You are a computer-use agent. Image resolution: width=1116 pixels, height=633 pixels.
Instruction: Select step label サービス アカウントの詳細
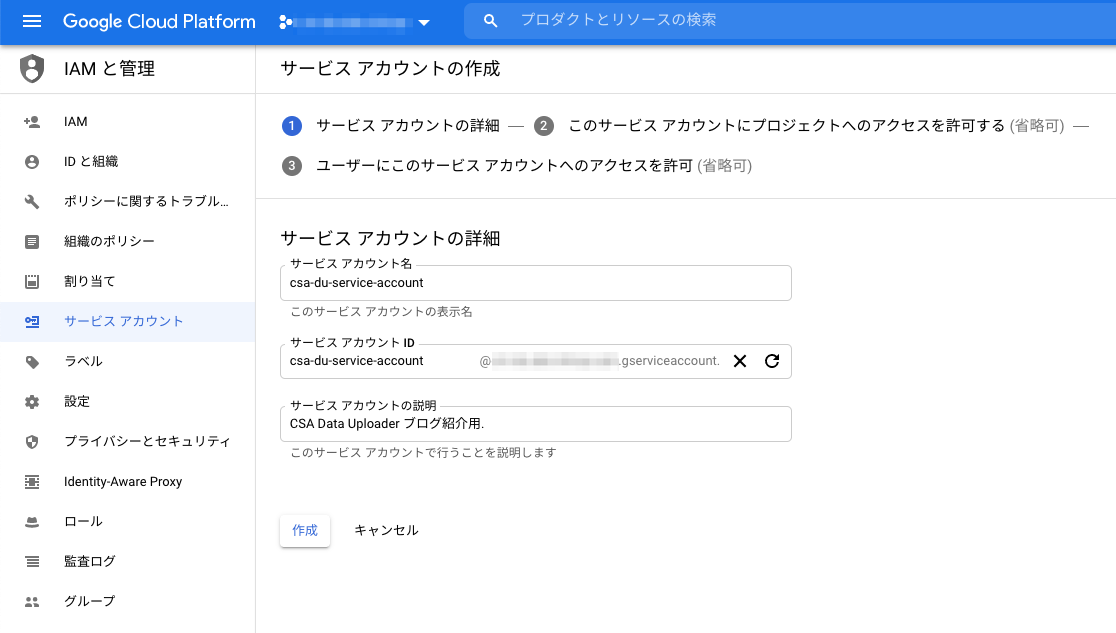(x=408, y=126)
